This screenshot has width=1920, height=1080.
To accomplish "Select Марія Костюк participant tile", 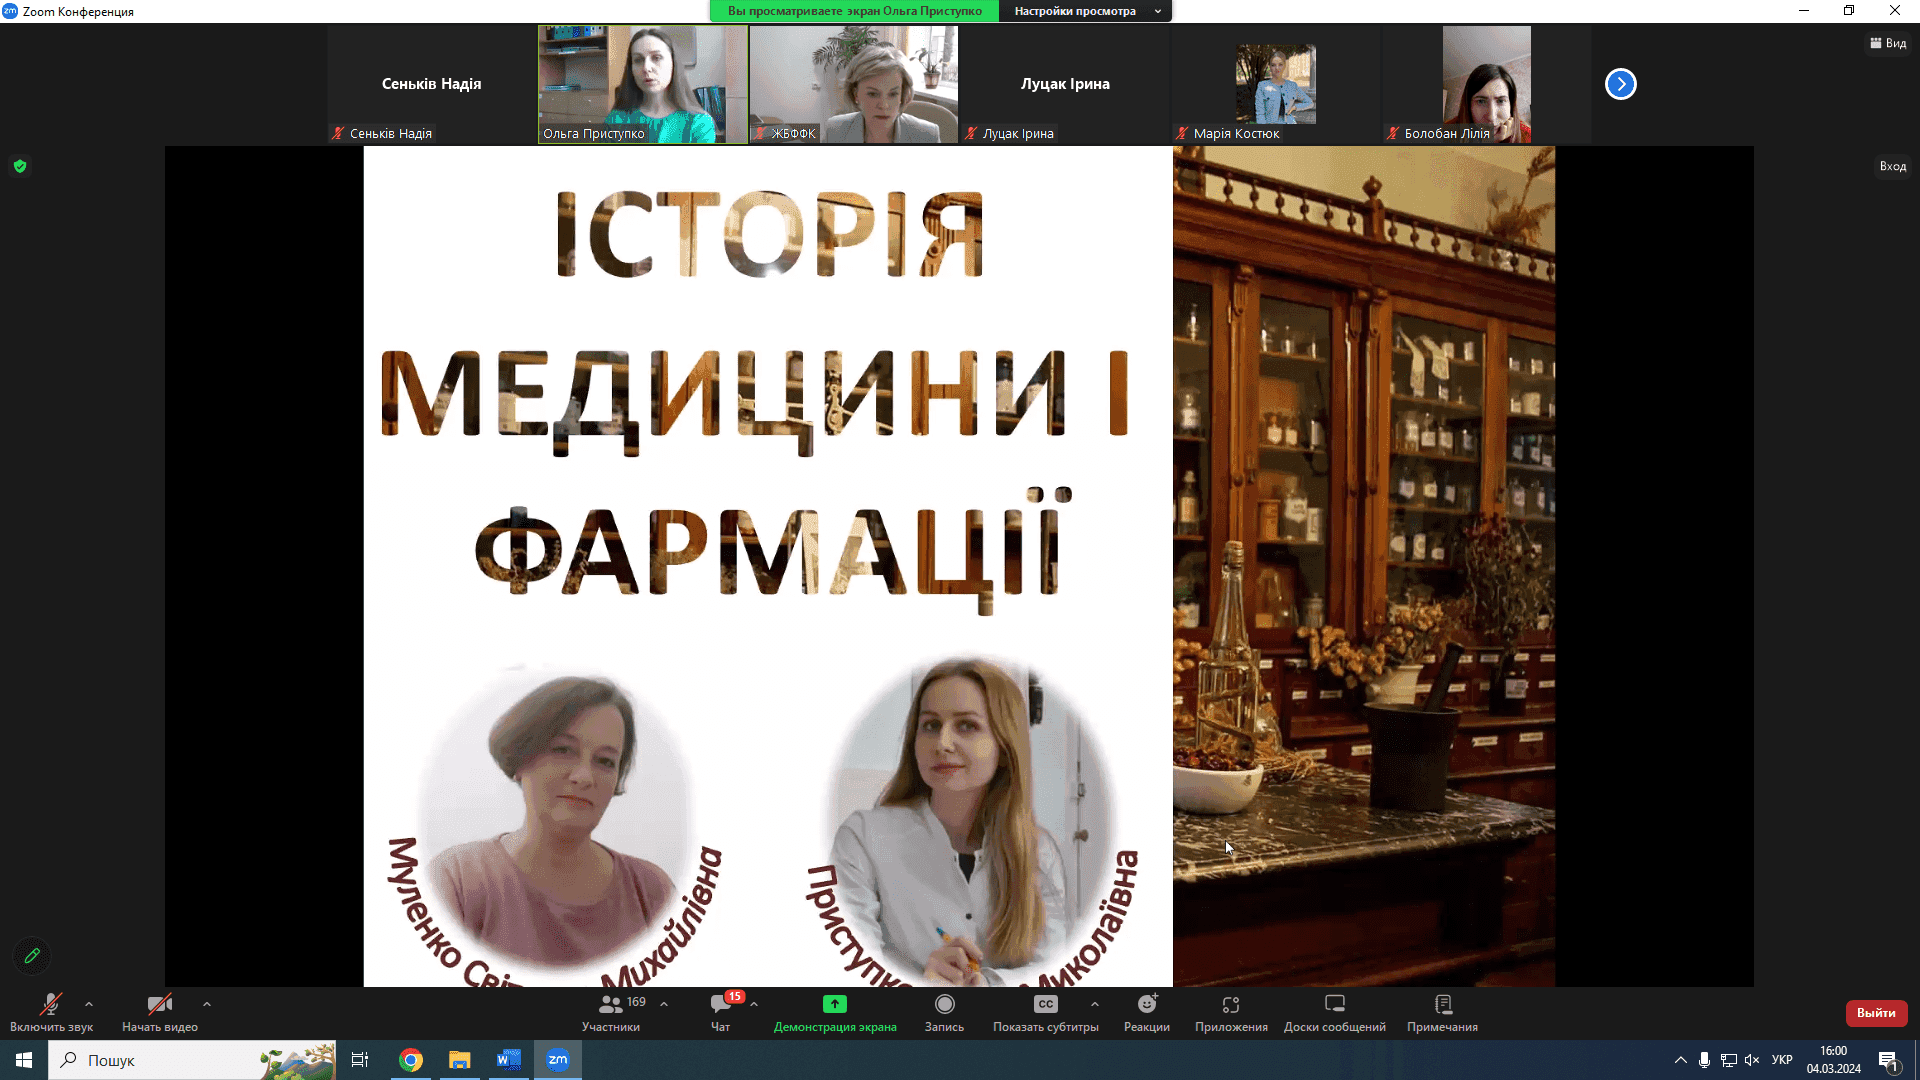I will pyautogui.click(x=1276, y=84).
